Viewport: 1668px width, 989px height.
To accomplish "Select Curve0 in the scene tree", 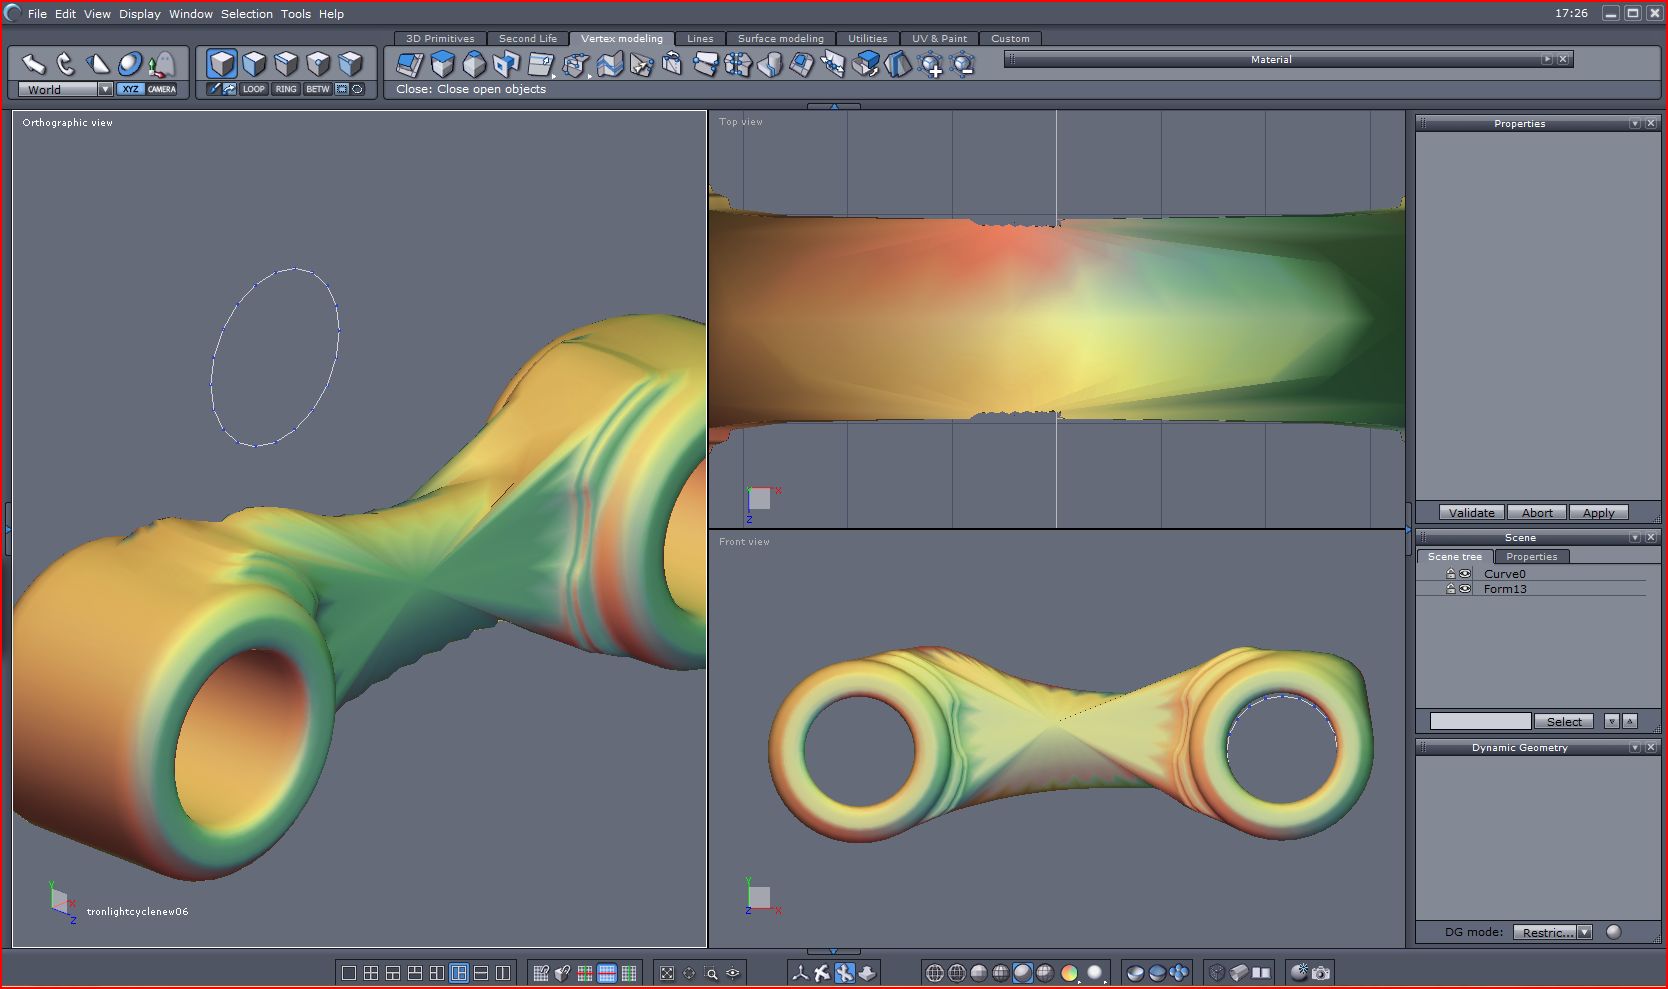I will [x=1504, y=574].
